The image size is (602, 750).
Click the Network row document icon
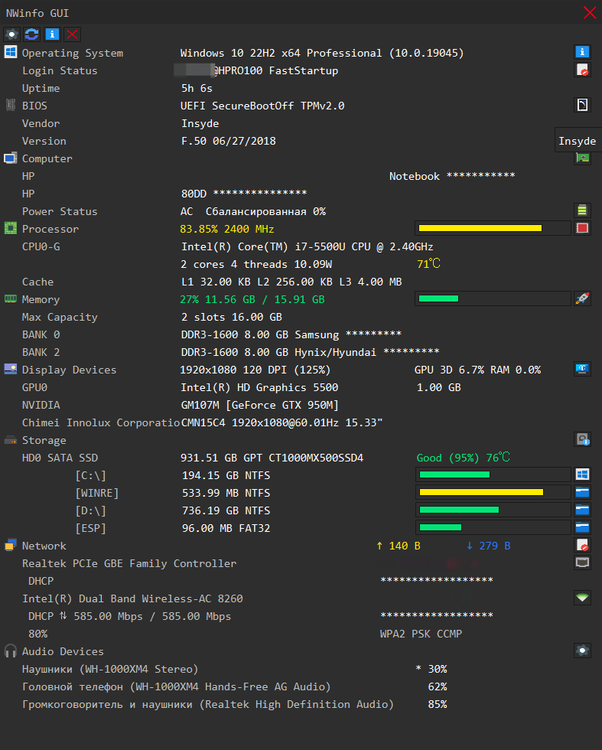coord(582,545)
